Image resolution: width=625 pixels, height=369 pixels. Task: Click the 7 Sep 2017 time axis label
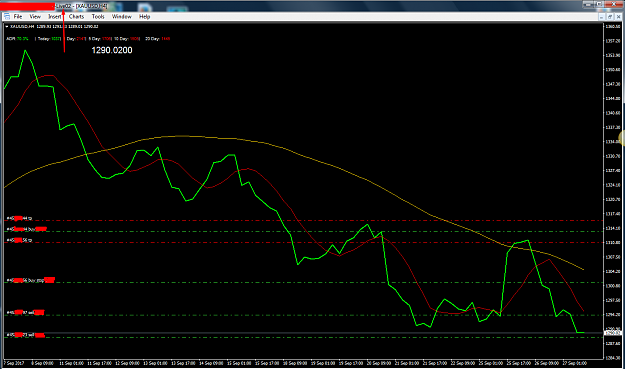point(14,363)
